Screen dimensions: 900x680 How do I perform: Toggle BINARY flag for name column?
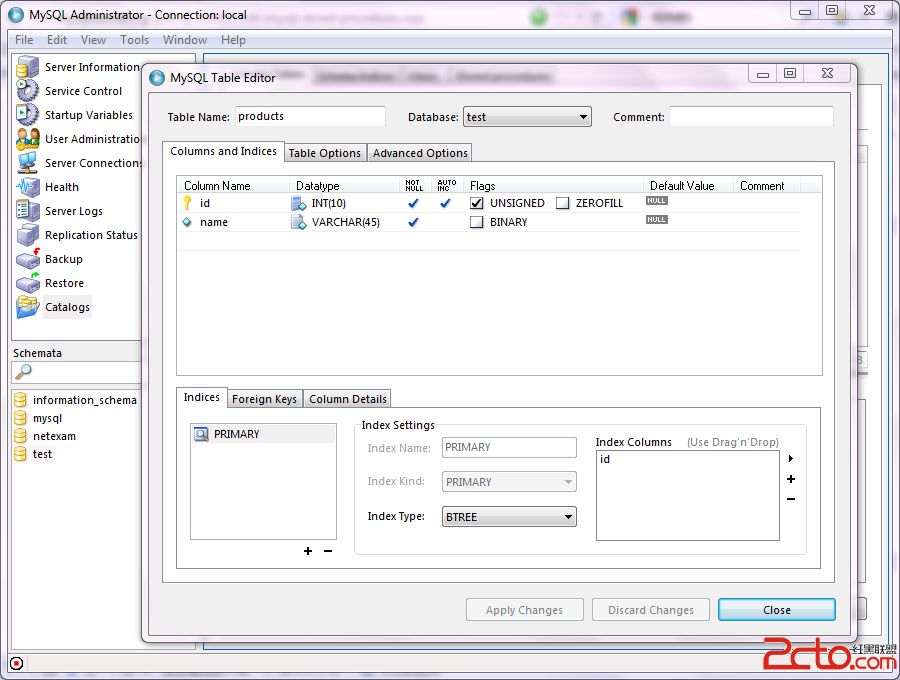tap(476, 222)
